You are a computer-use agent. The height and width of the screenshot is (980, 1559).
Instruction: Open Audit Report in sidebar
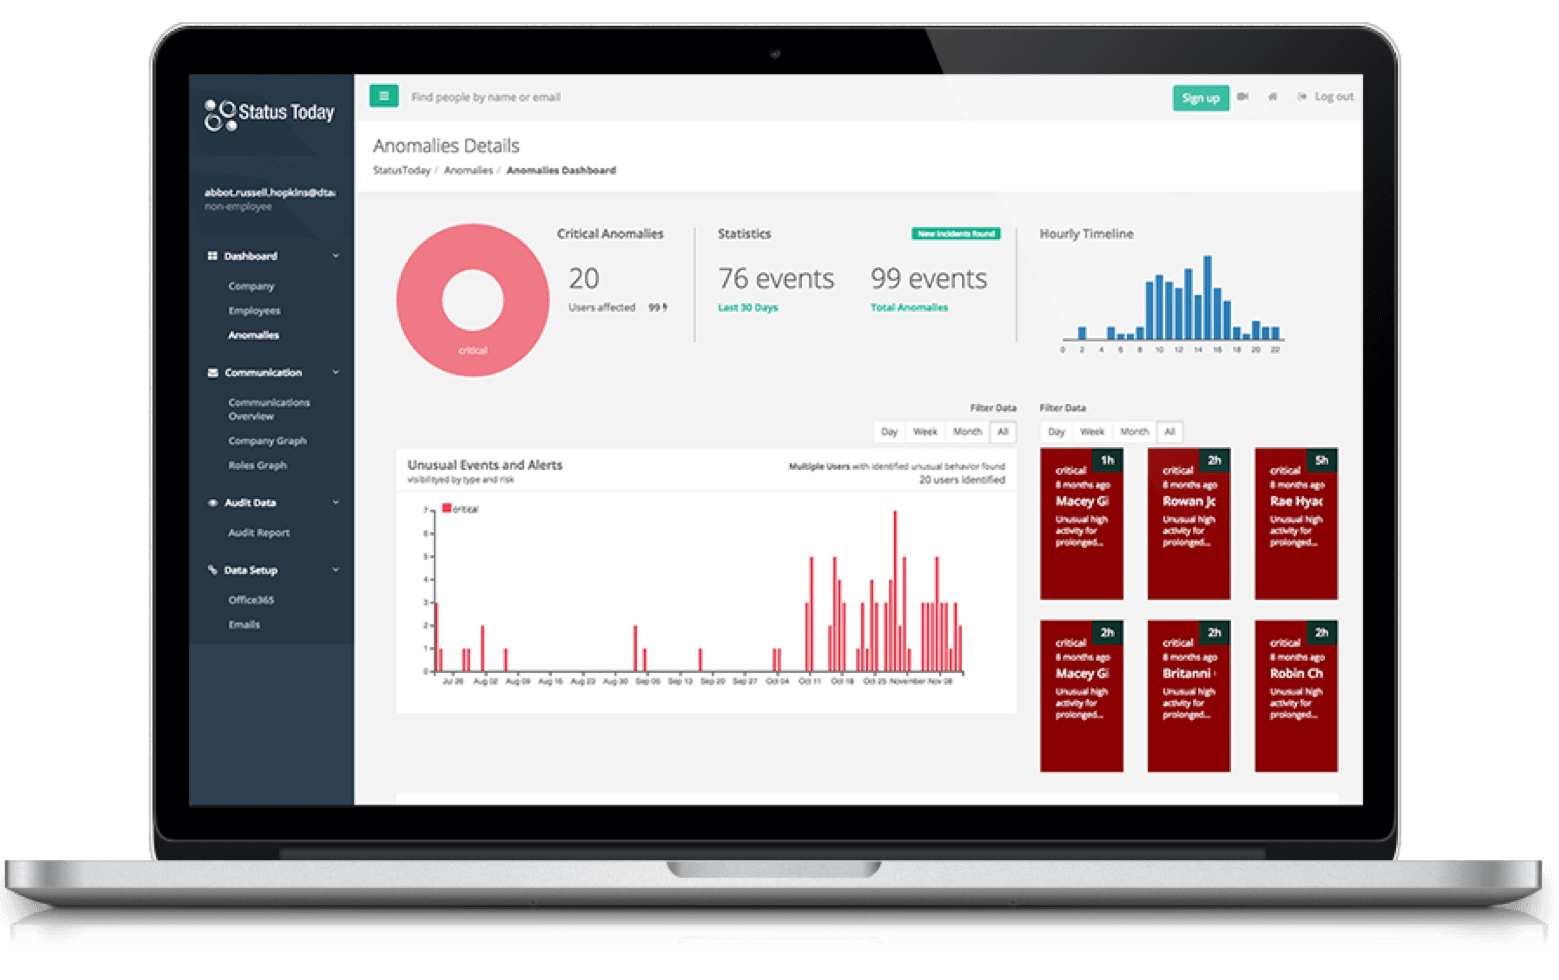258,533
